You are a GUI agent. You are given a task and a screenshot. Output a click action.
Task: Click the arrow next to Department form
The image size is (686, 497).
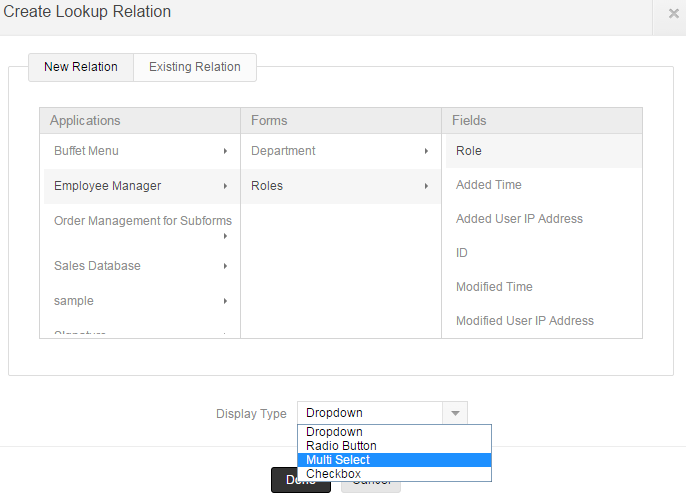pos(426,151)
